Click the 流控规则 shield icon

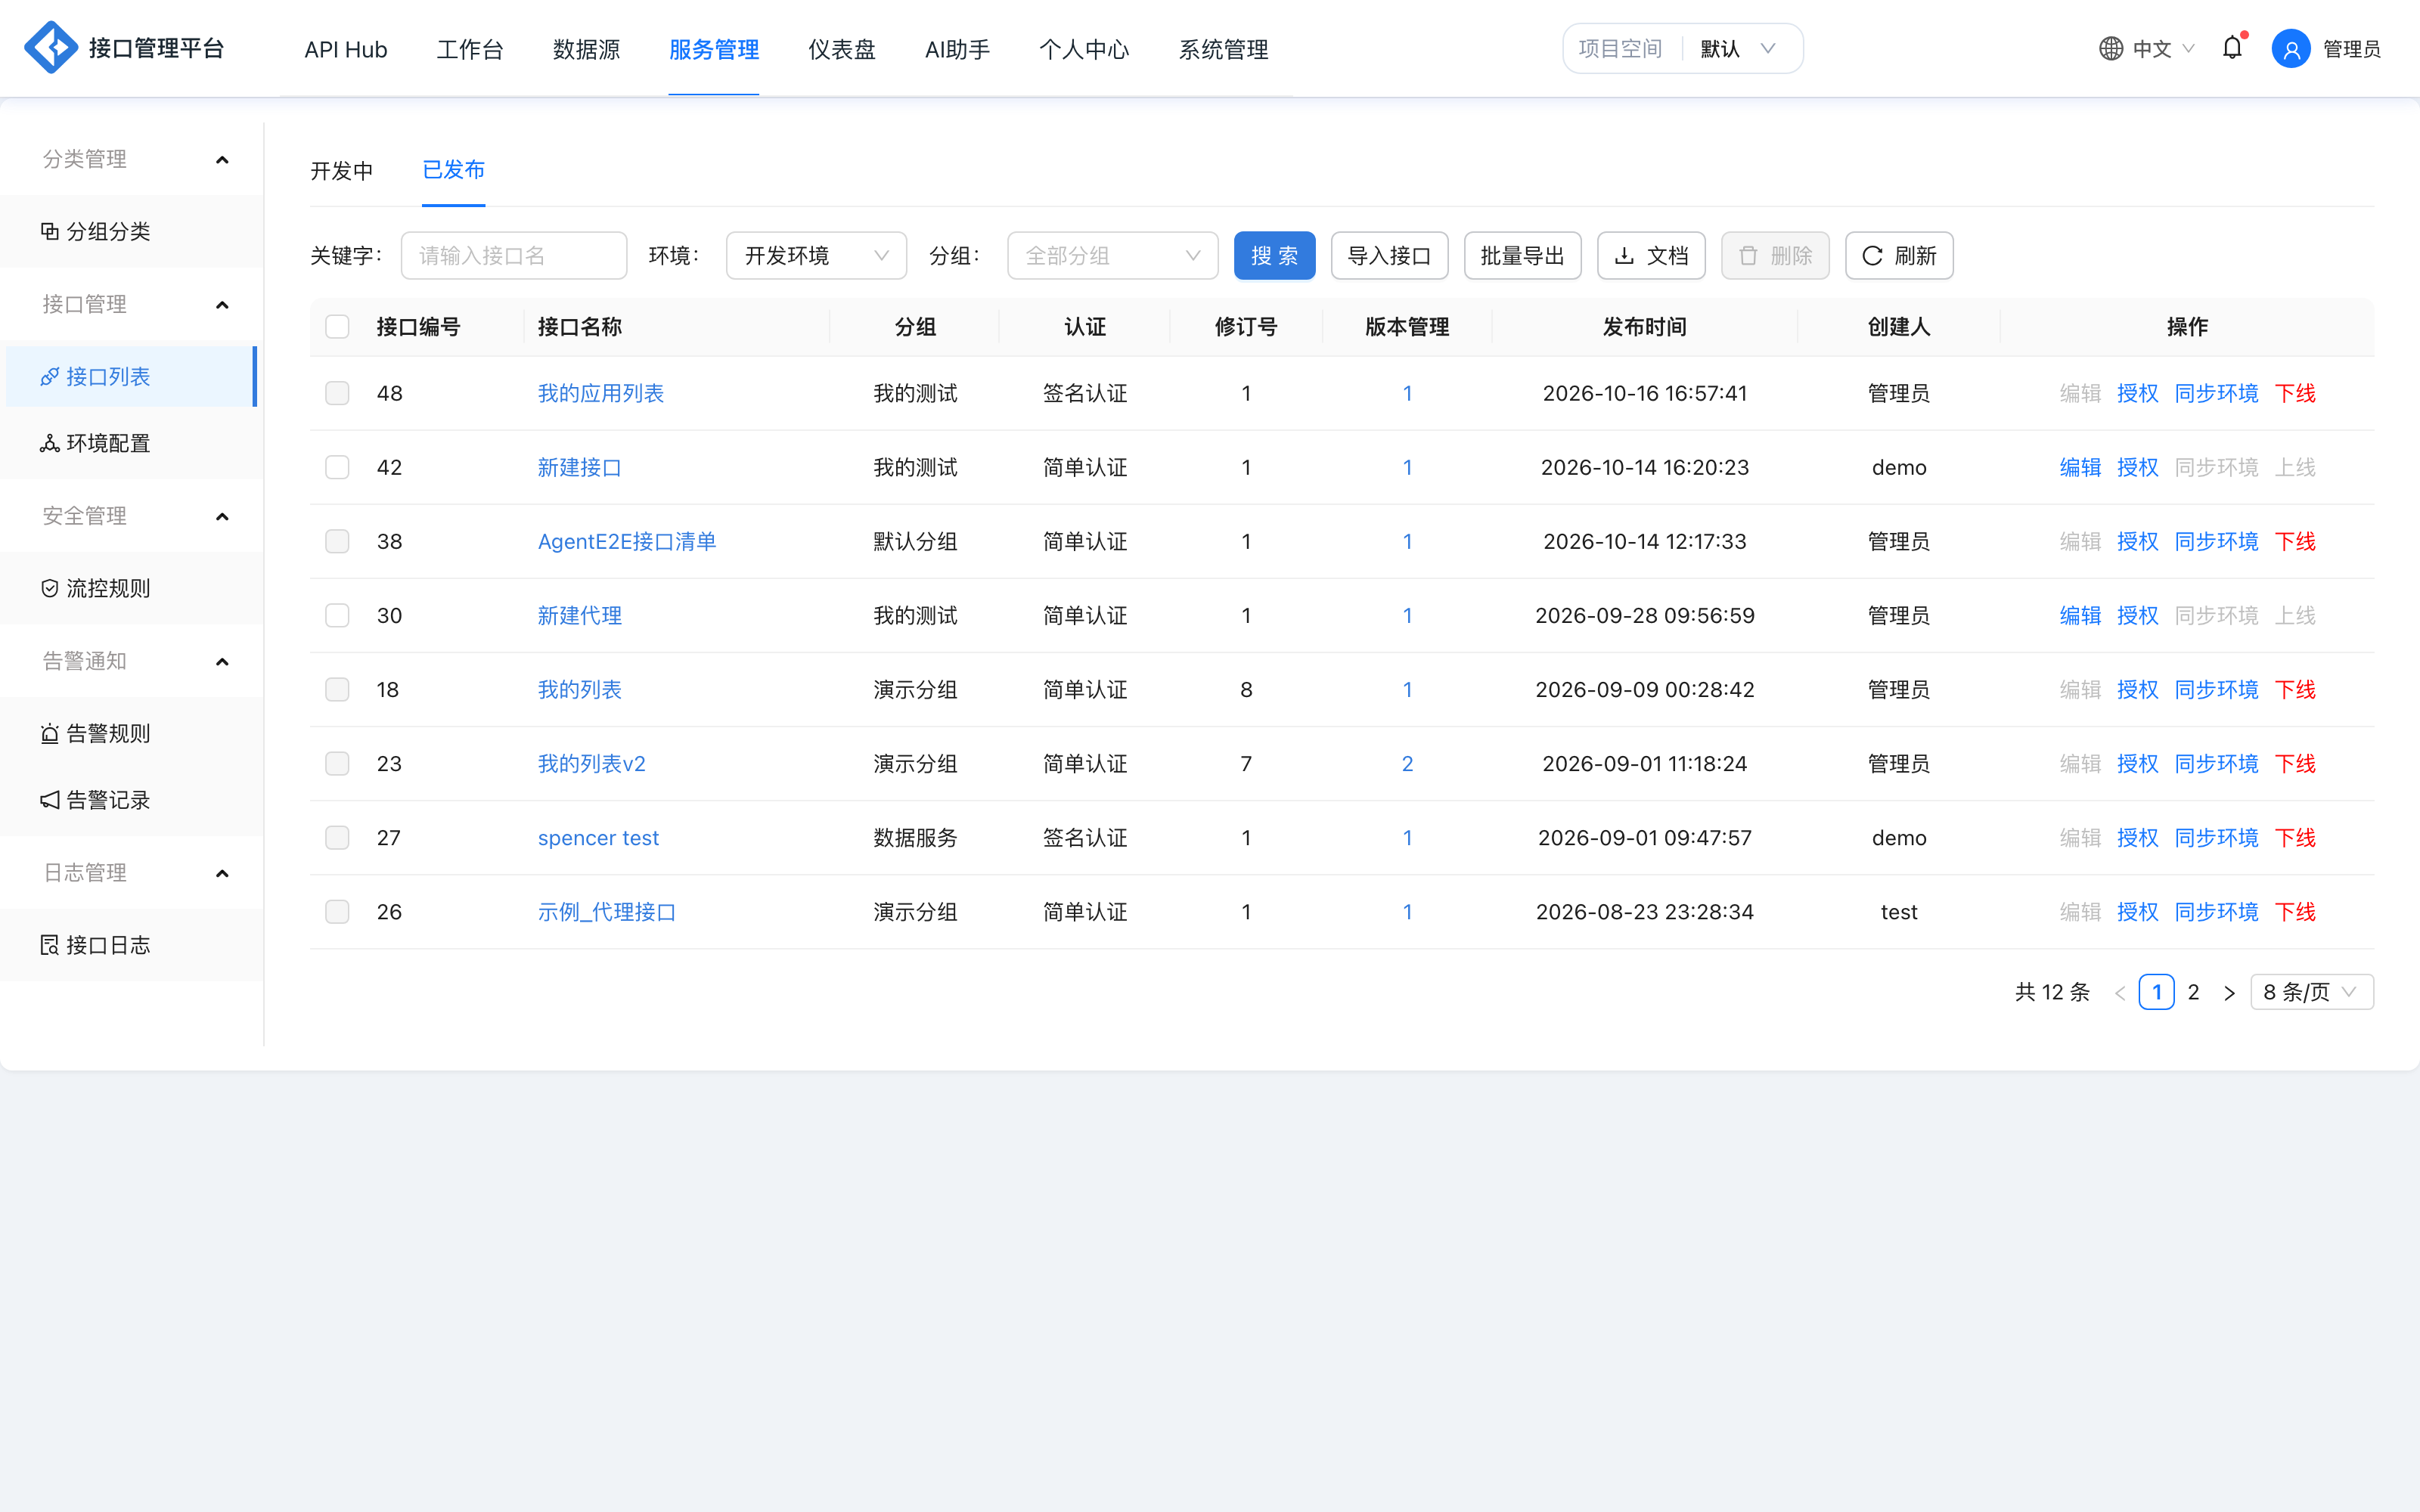49,588
